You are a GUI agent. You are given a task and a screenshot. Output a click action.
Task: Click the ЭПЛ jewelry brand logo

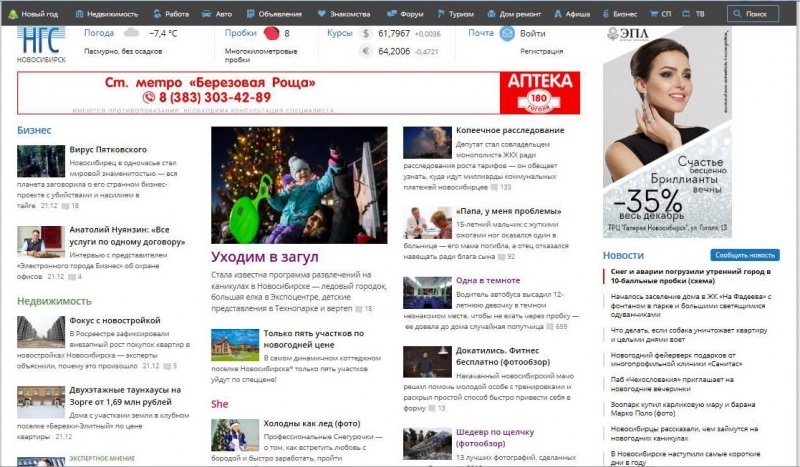point(627,35)
